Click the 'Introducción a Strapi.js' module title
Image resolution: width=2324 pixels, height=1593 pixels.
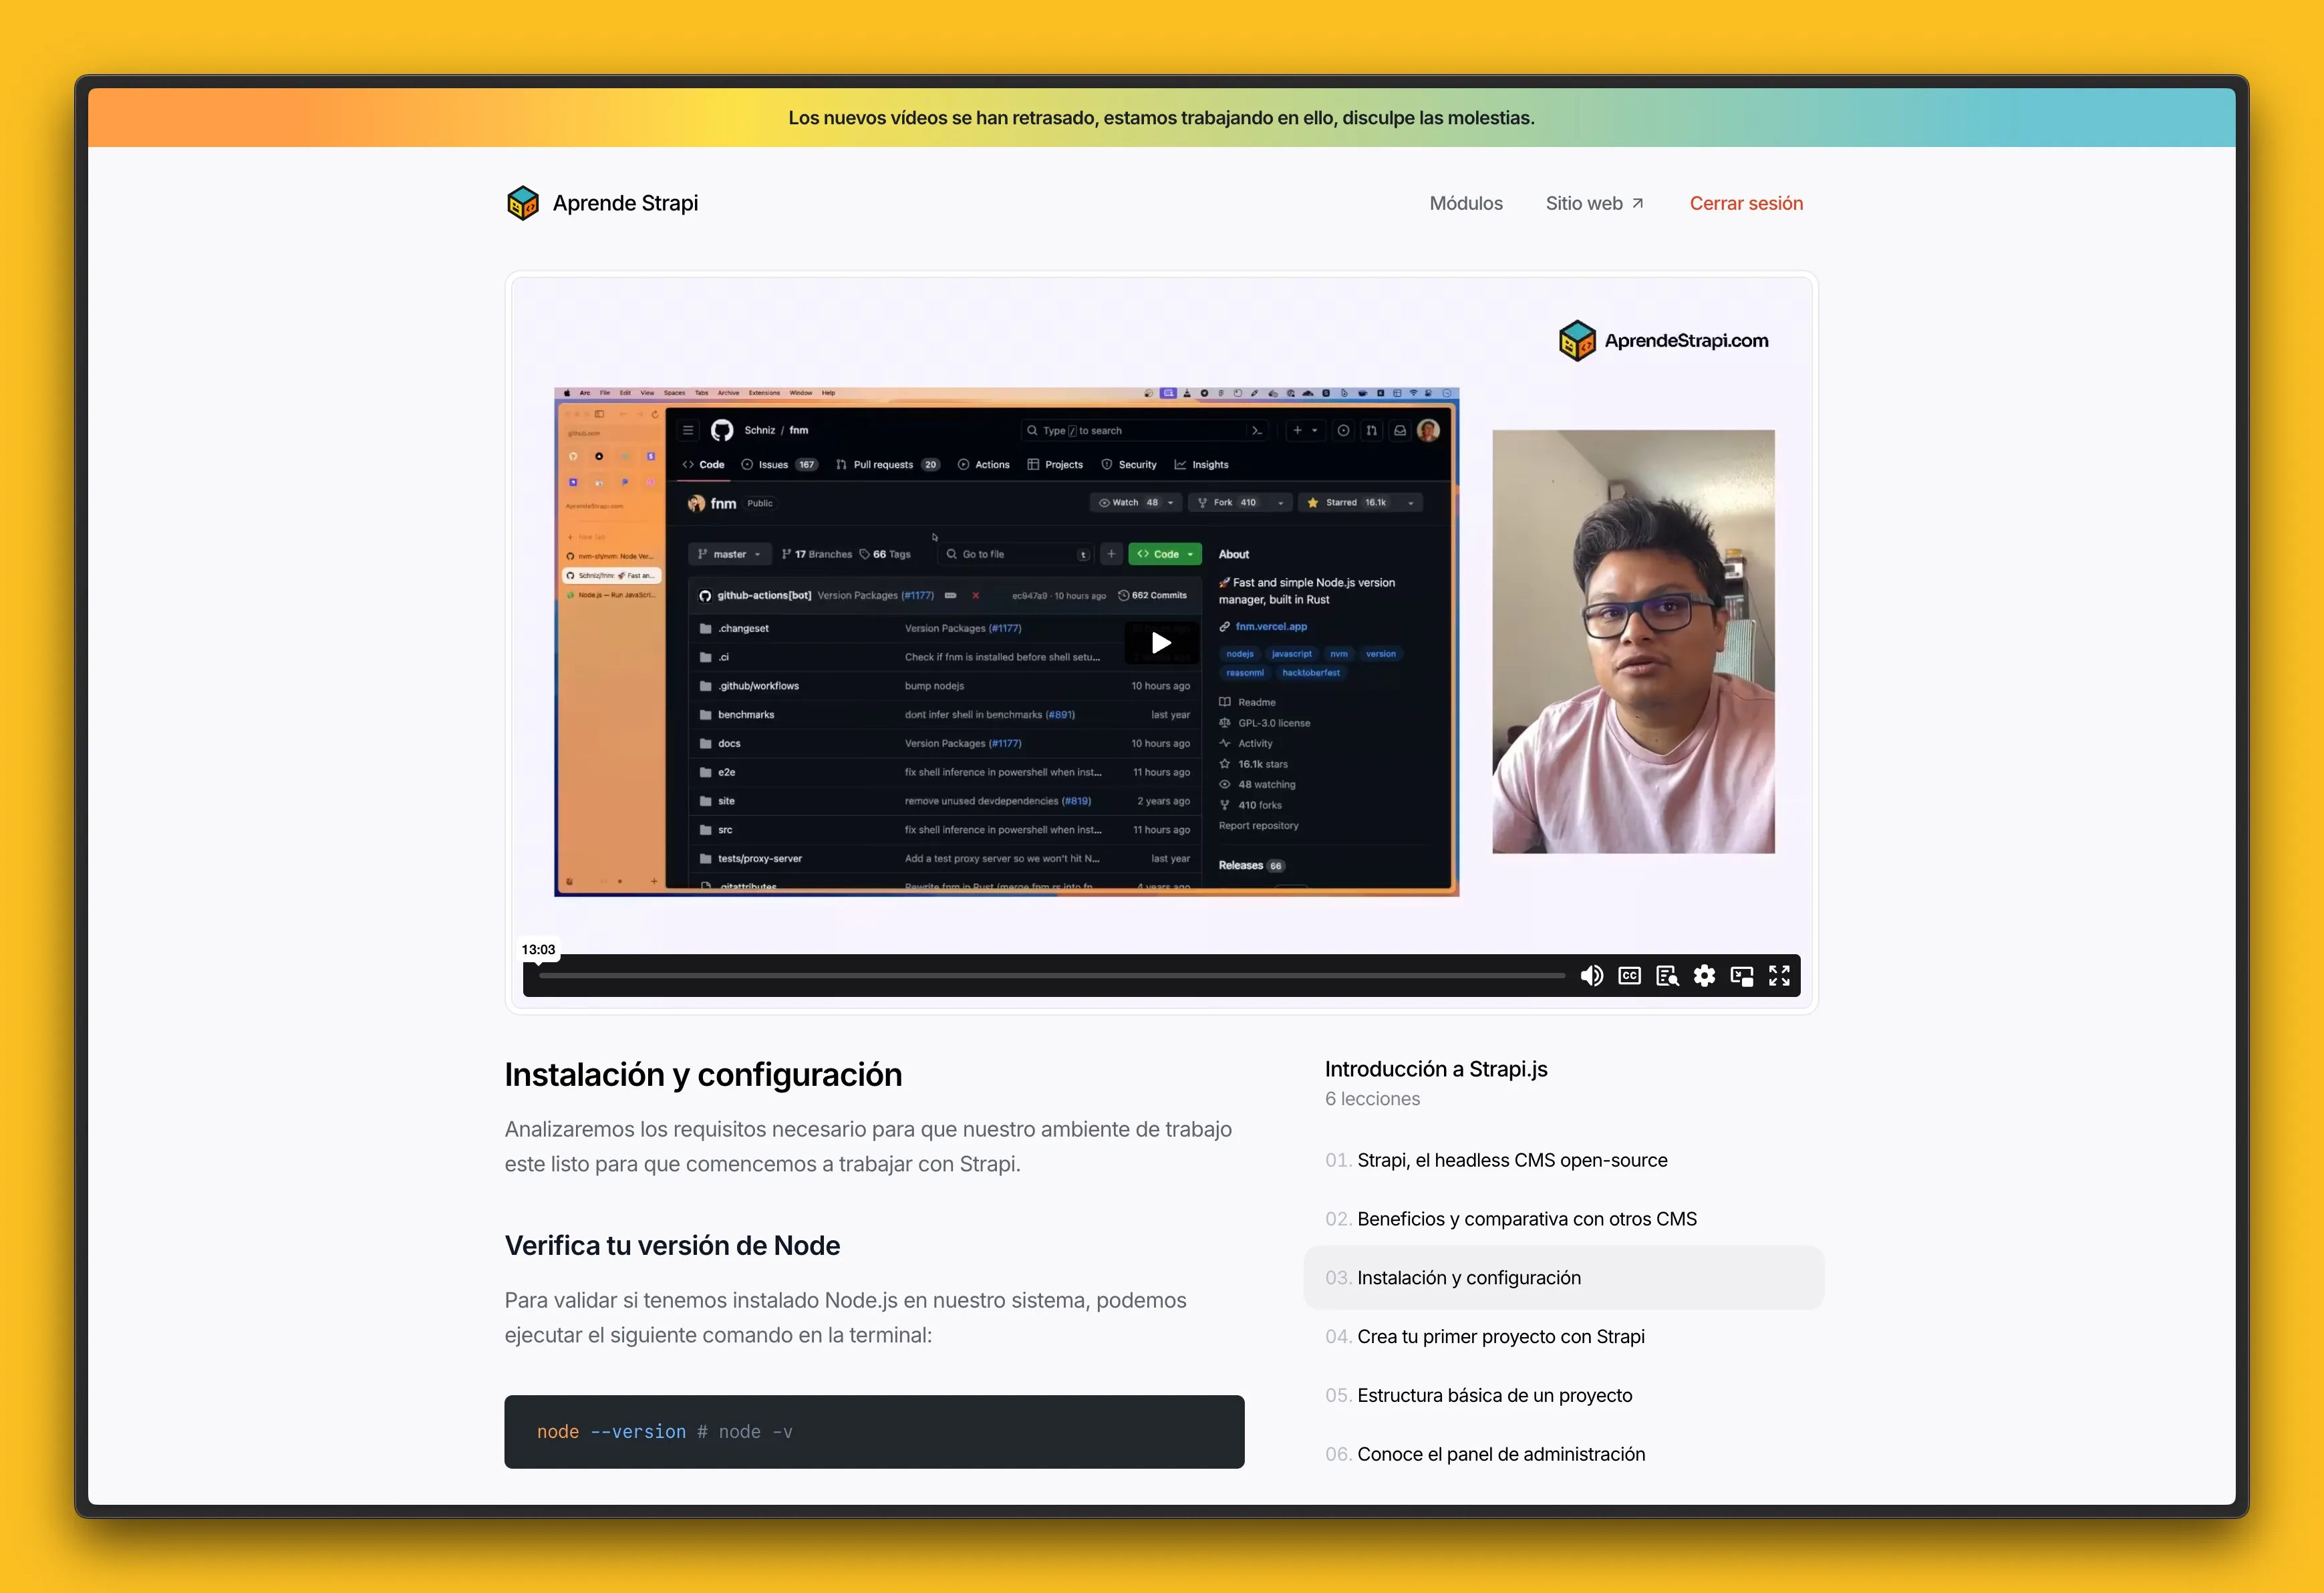1436,1069
